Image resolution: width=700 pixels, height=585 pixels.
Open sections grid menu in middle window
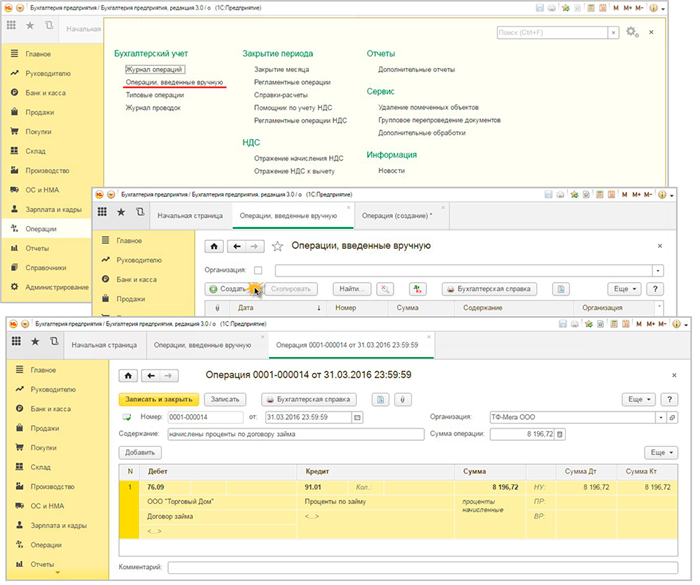[x=102, y=212]
